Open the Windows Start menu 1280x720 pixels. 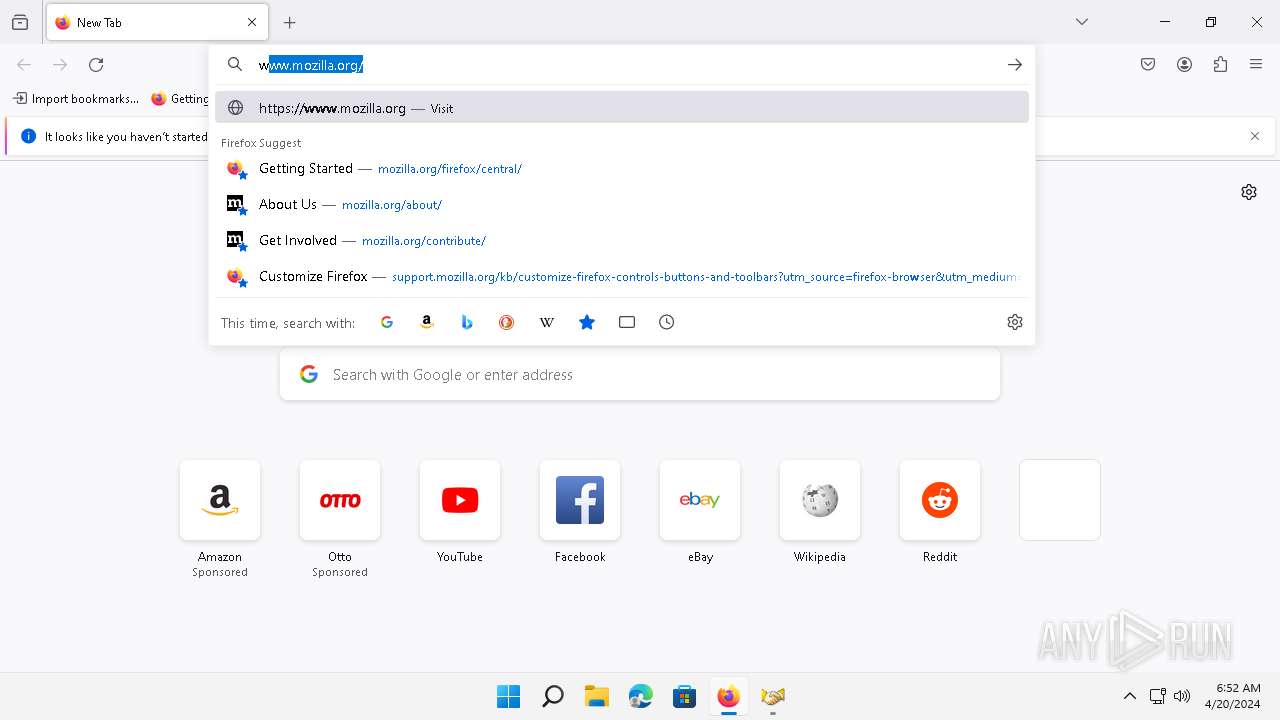(509, 696)
